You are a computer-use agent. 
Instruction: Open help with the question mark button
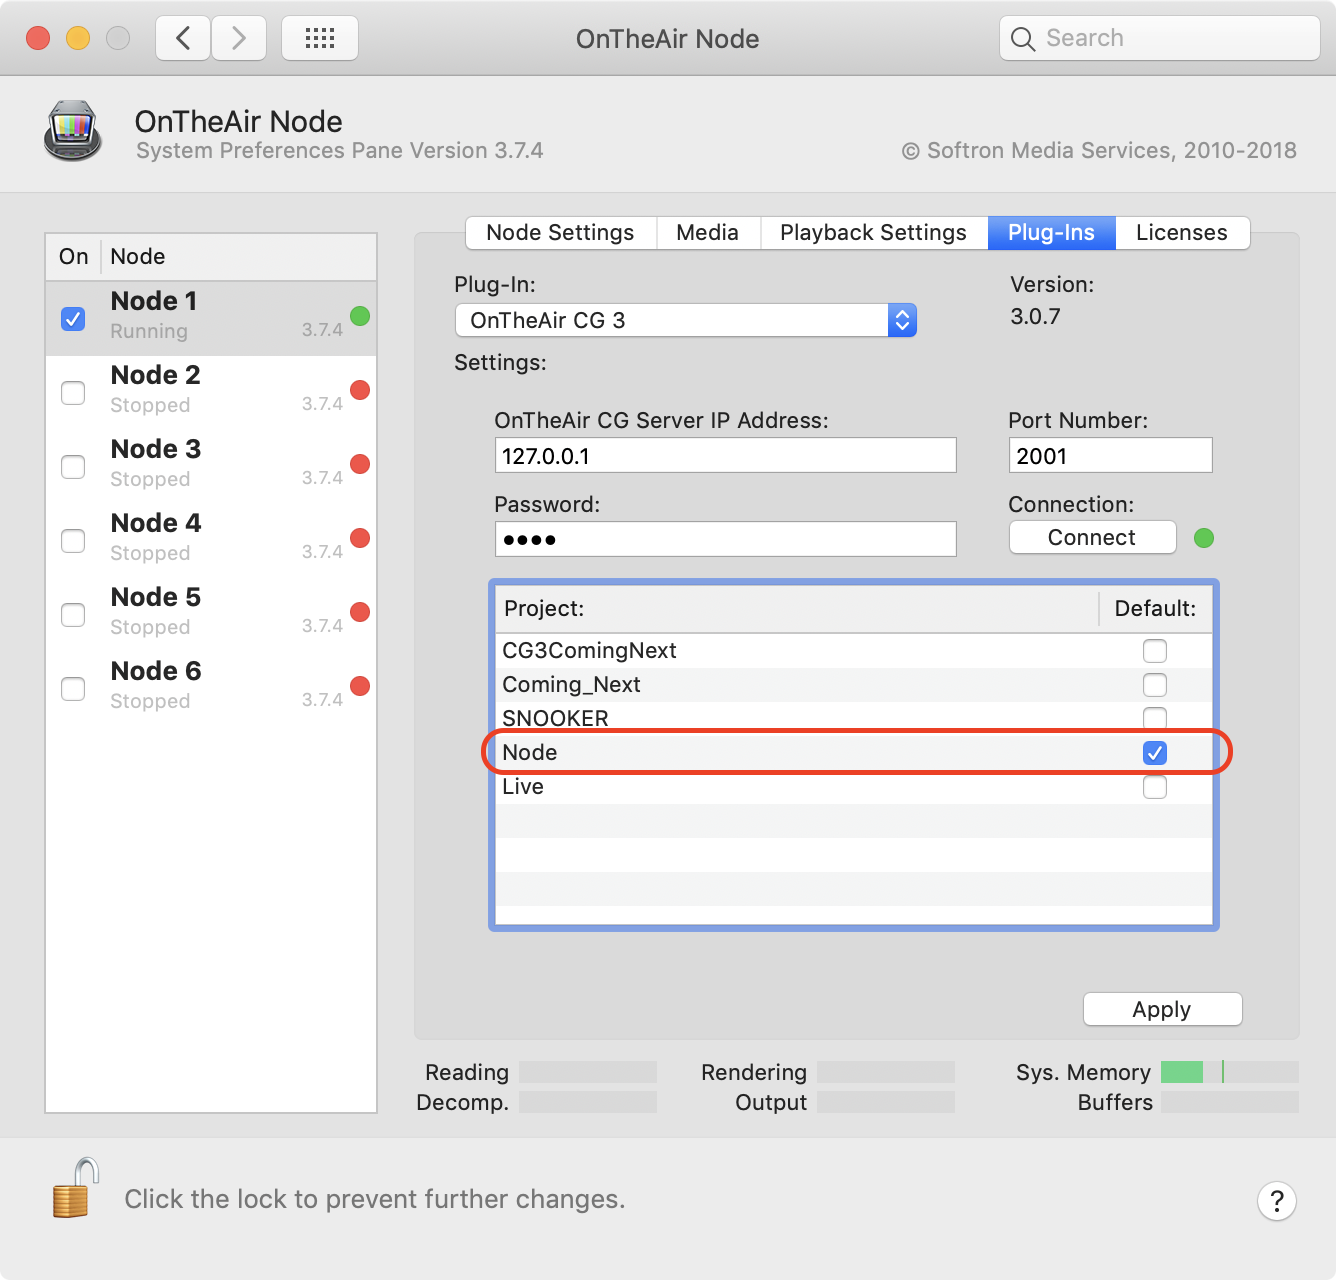(x=1277, y=1201)
